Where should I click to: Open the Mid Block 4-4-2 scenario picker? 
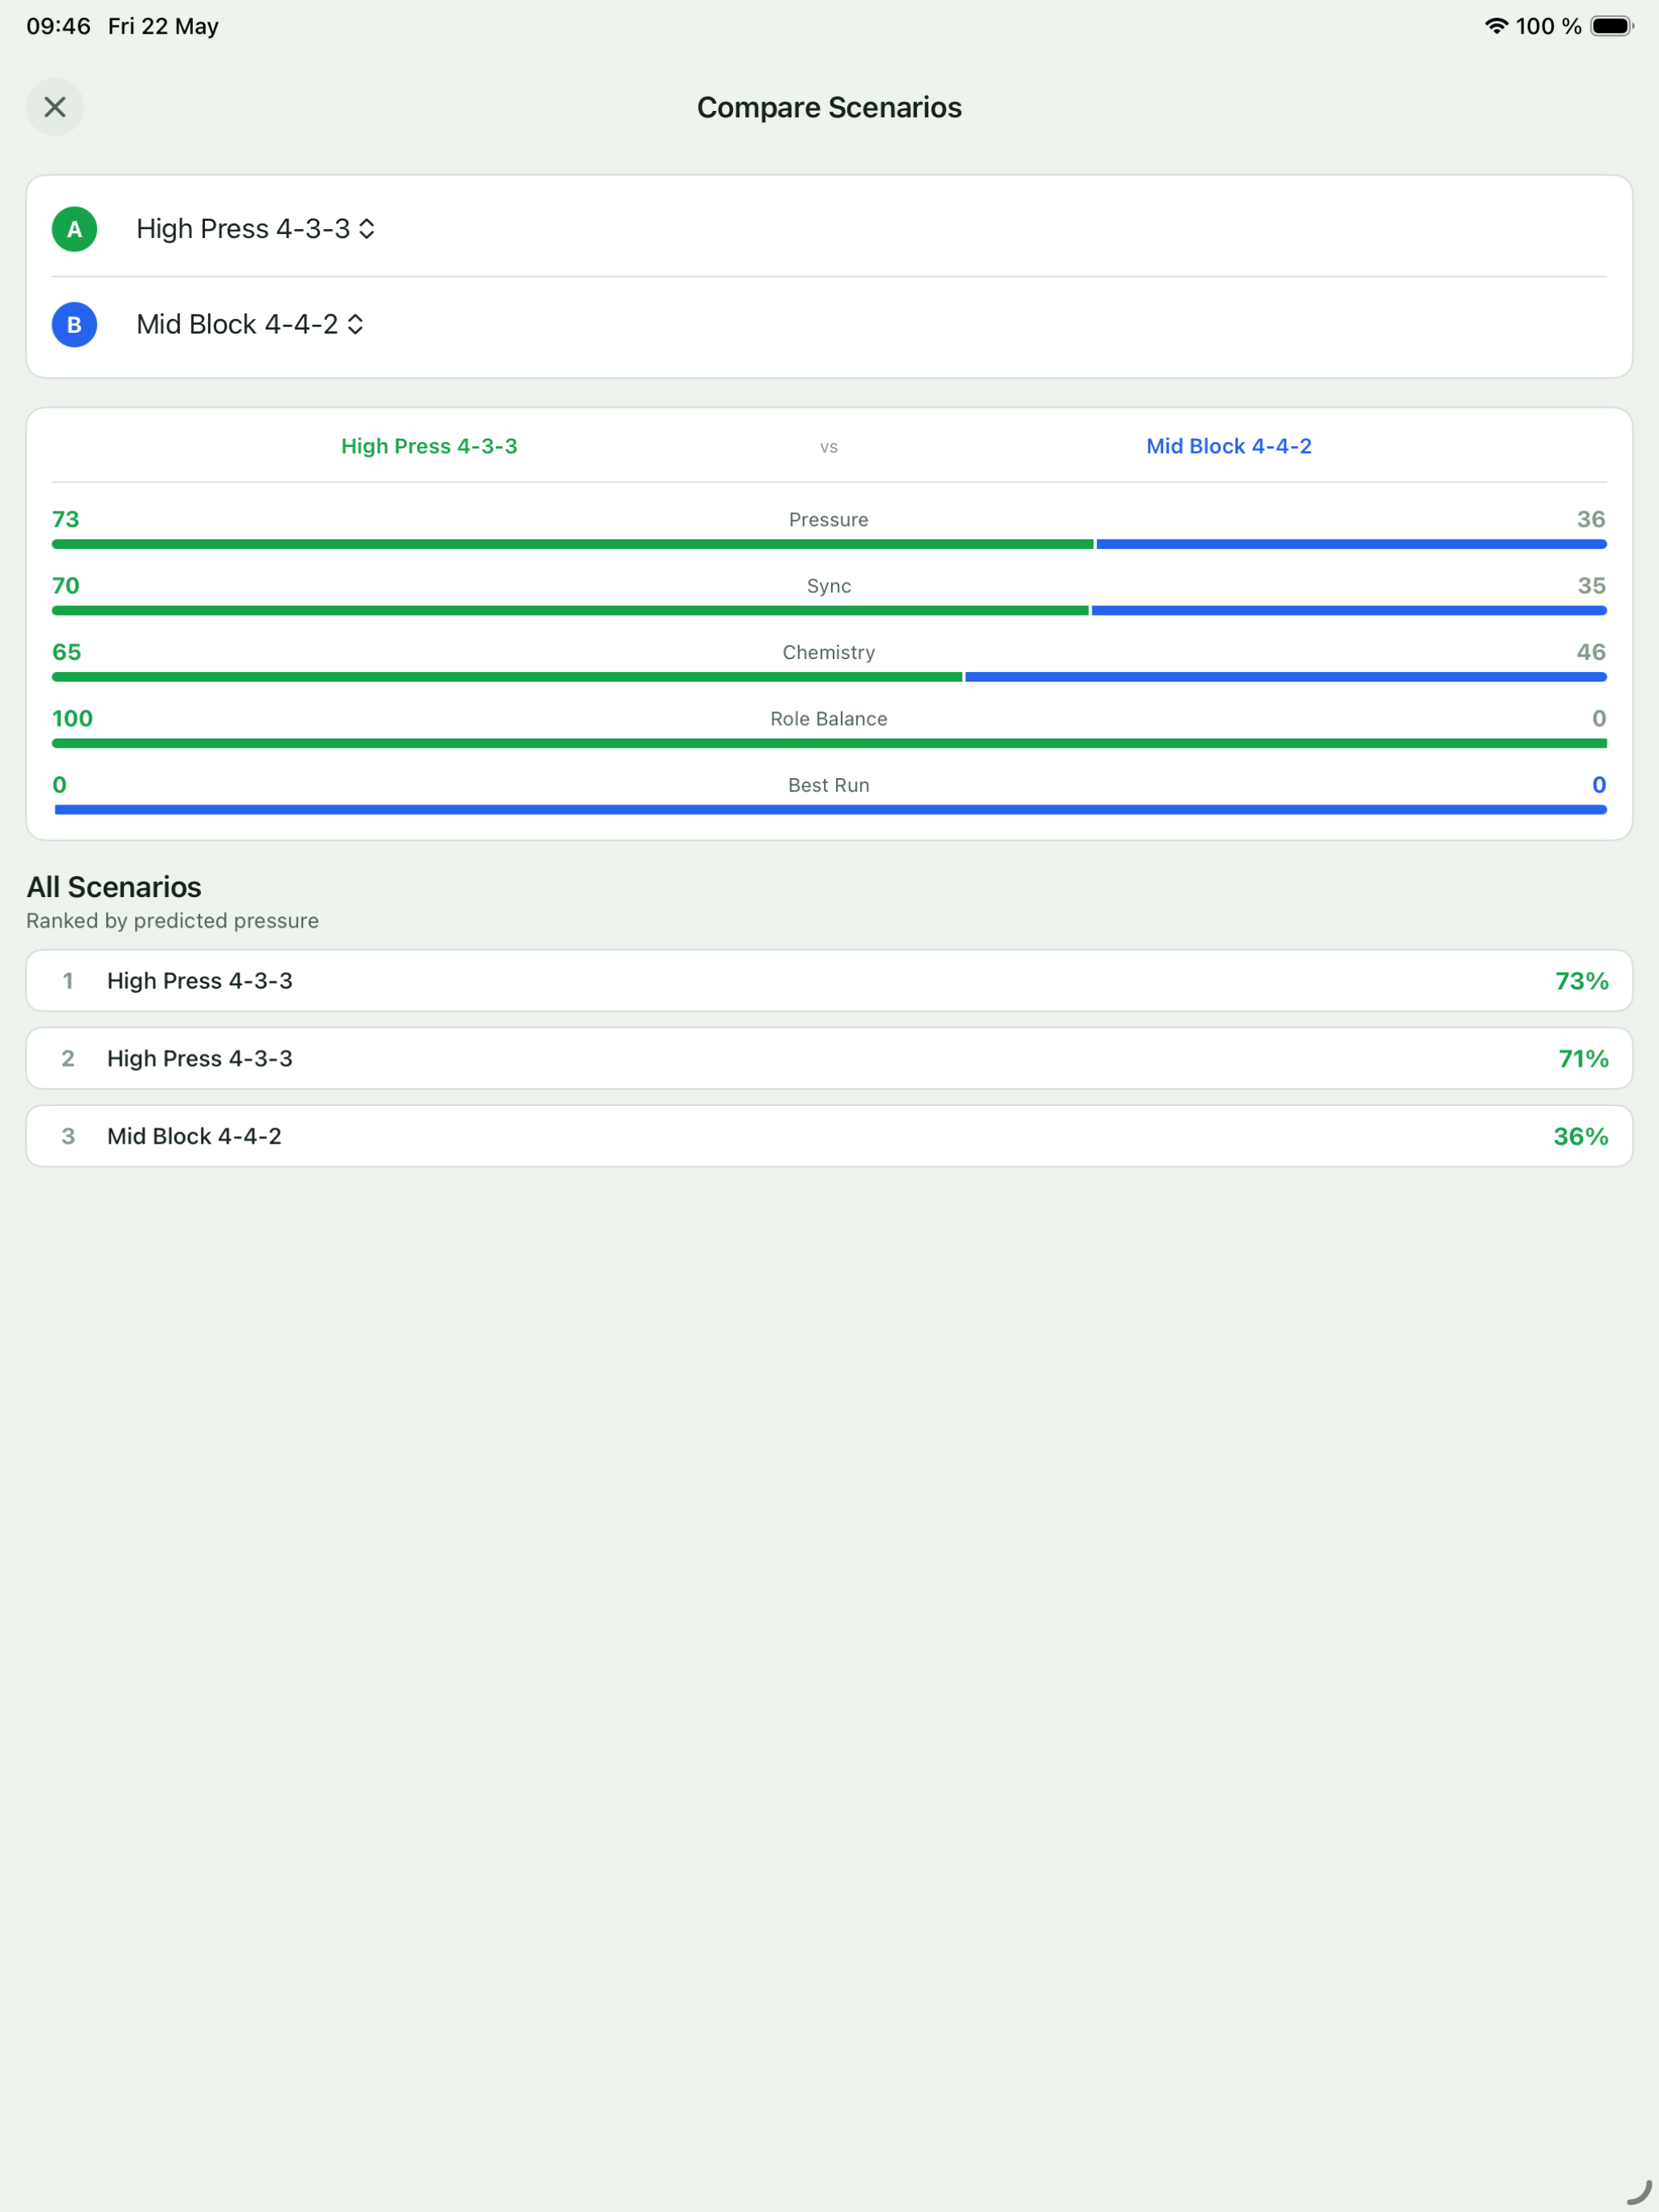click(250, 325)
